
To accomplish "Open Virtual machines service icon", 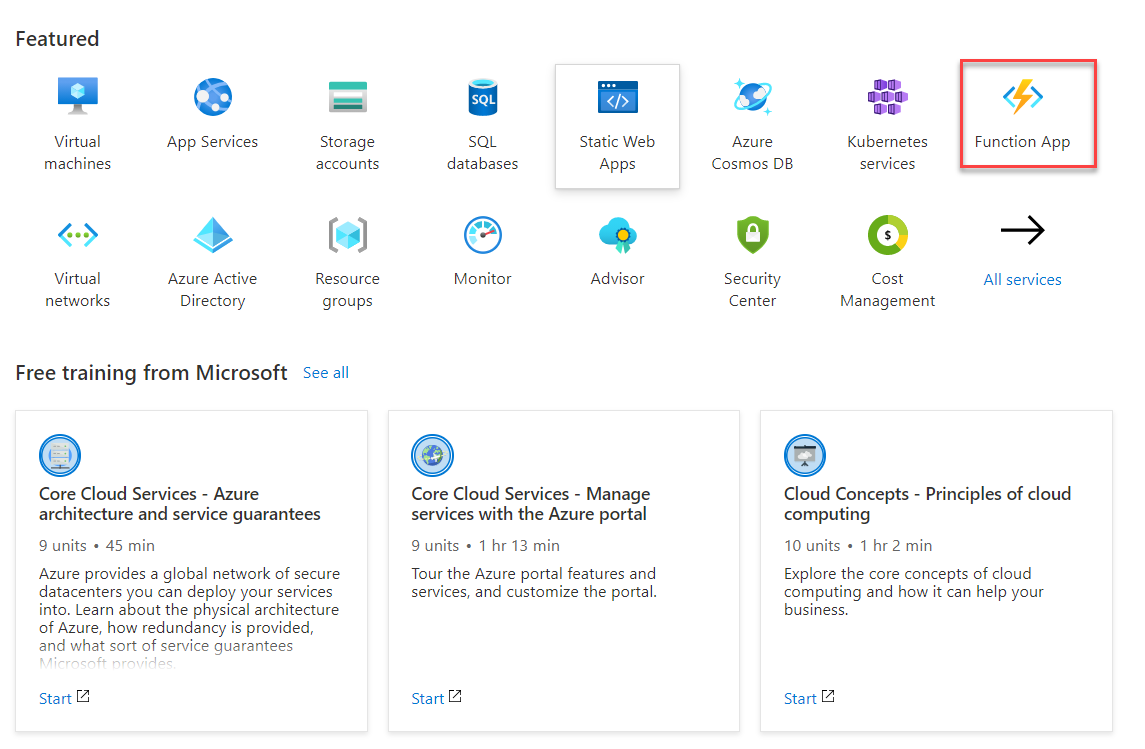I will click(x=77, y=96).
